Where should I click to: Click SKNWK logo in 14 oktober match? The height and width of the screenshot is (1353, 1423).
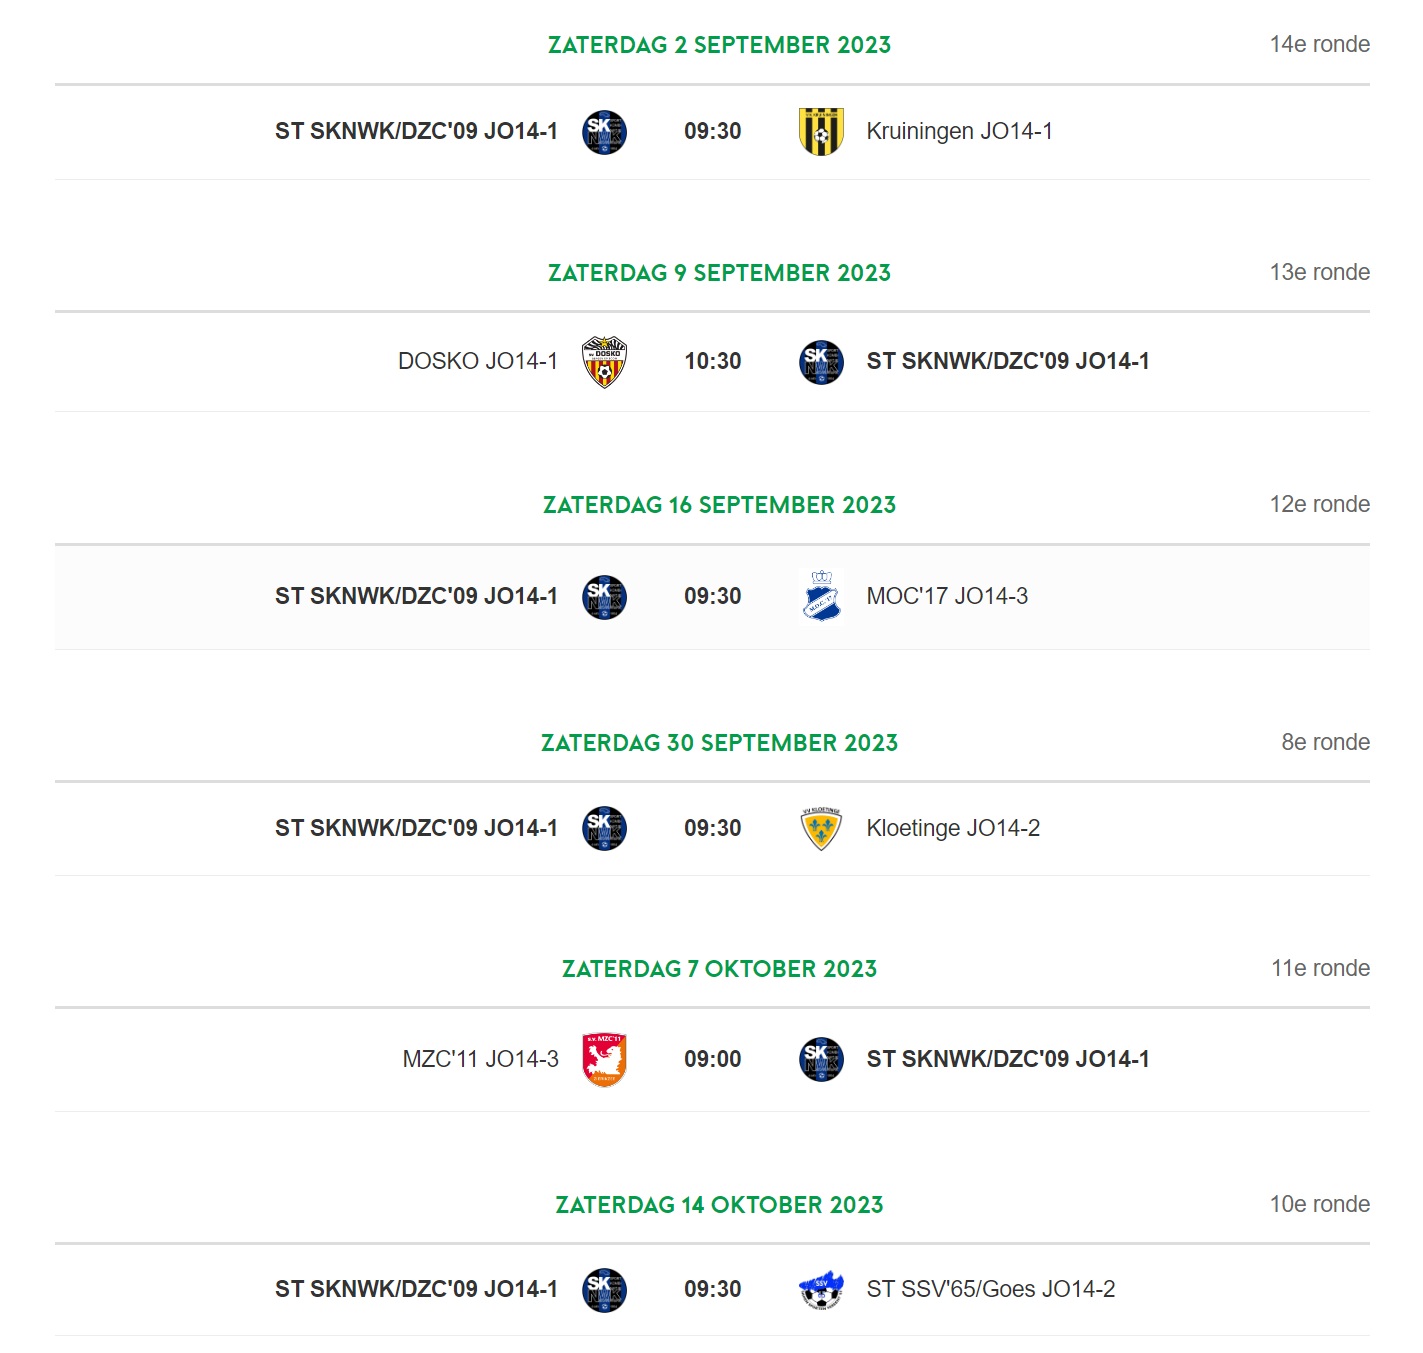tap(604, 1290)
